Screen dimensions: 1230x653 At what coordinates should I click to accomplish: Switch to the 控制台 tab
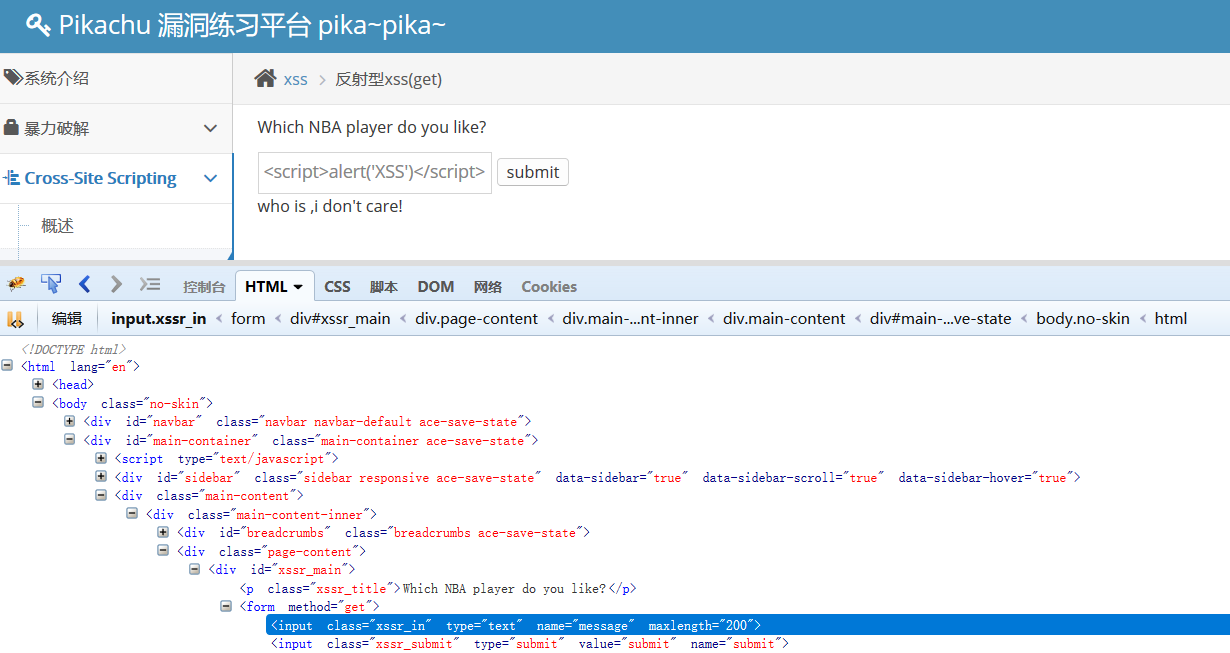click(204, 286)
